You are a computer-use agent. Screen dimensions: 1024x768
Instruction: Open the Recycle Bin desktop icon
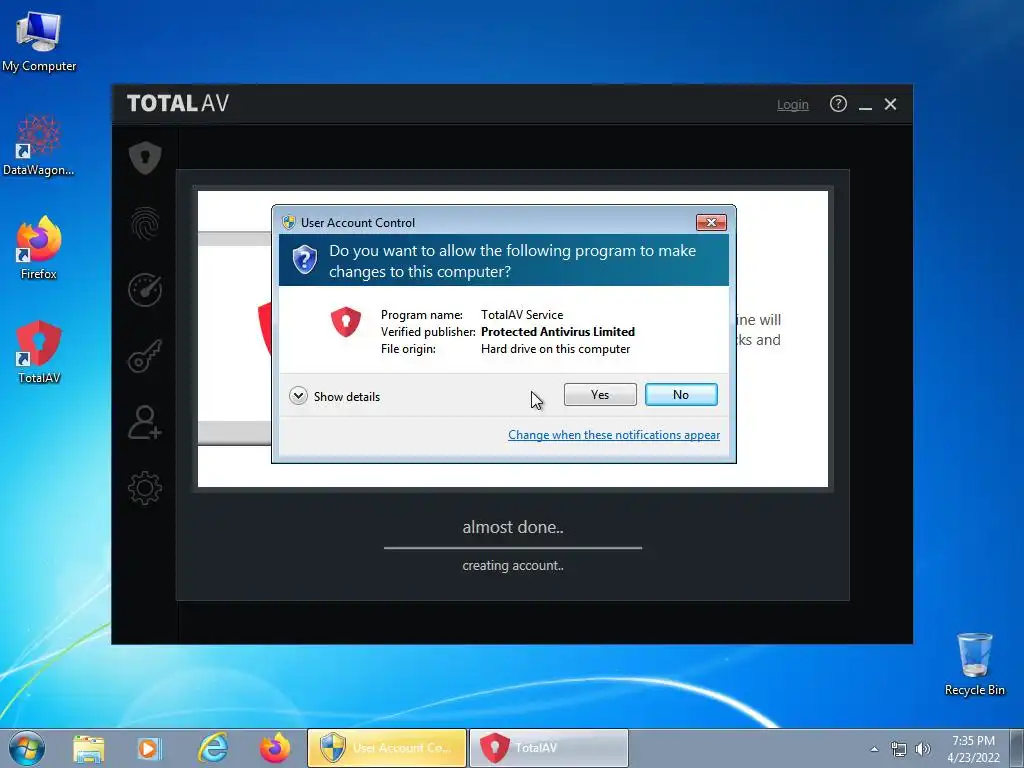click(974, 664)
